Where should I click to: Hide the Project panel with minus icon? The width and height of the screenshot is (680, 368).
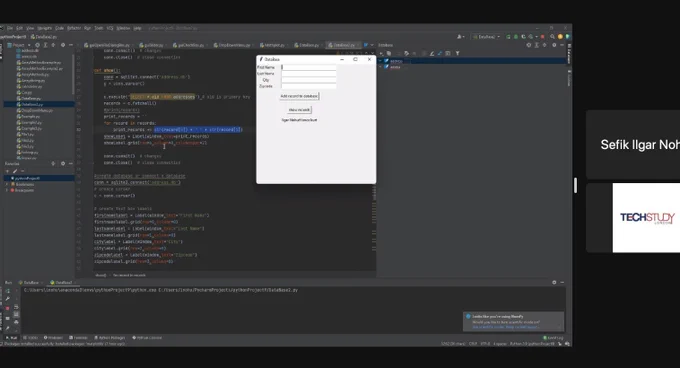[x=70, y=45]
